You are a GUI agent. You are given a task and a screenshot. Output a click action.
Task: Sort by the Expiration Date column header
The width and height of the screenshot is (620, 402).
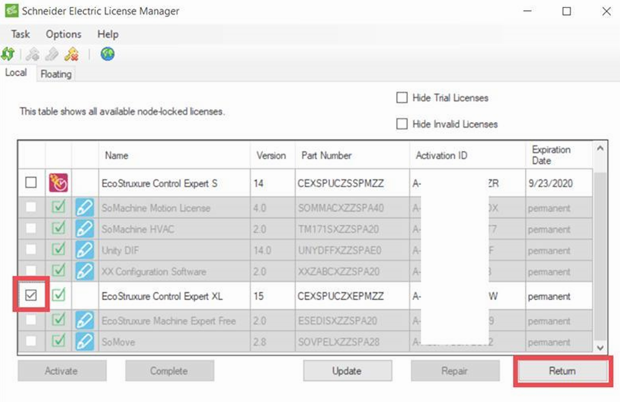[559, 155]
